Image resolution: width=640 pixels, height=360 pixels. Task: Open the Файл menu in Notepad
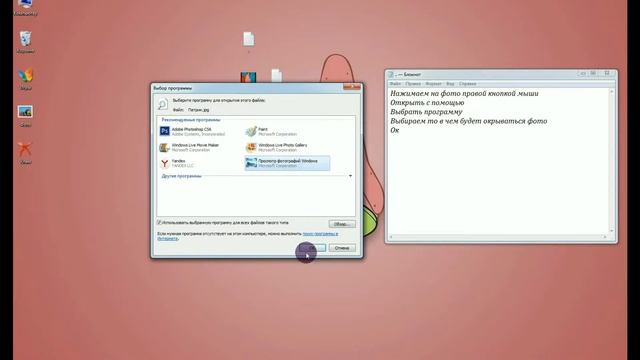coord(395,84)
